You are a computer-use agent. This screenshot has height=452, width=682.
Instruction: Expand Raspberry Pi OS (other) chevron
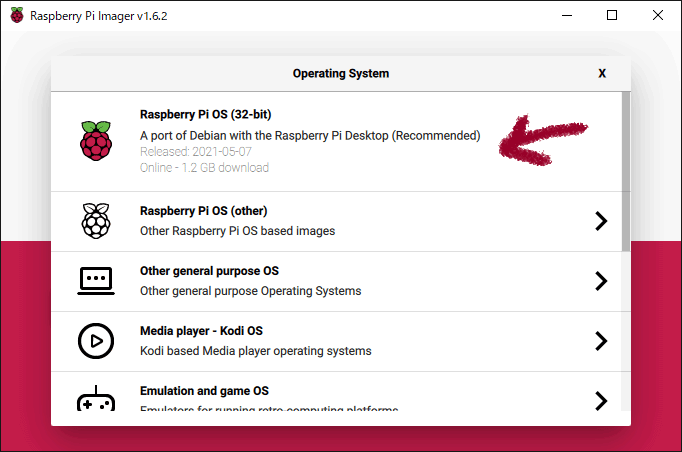(601, 221)
